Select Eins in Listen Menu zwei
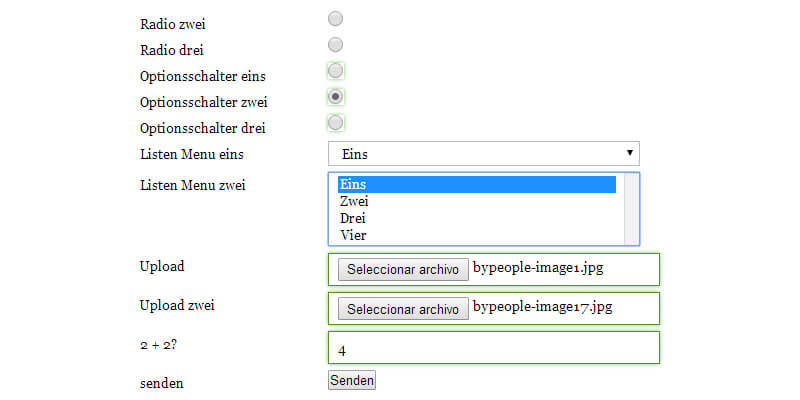800x400 pixels. click(477, 184)
